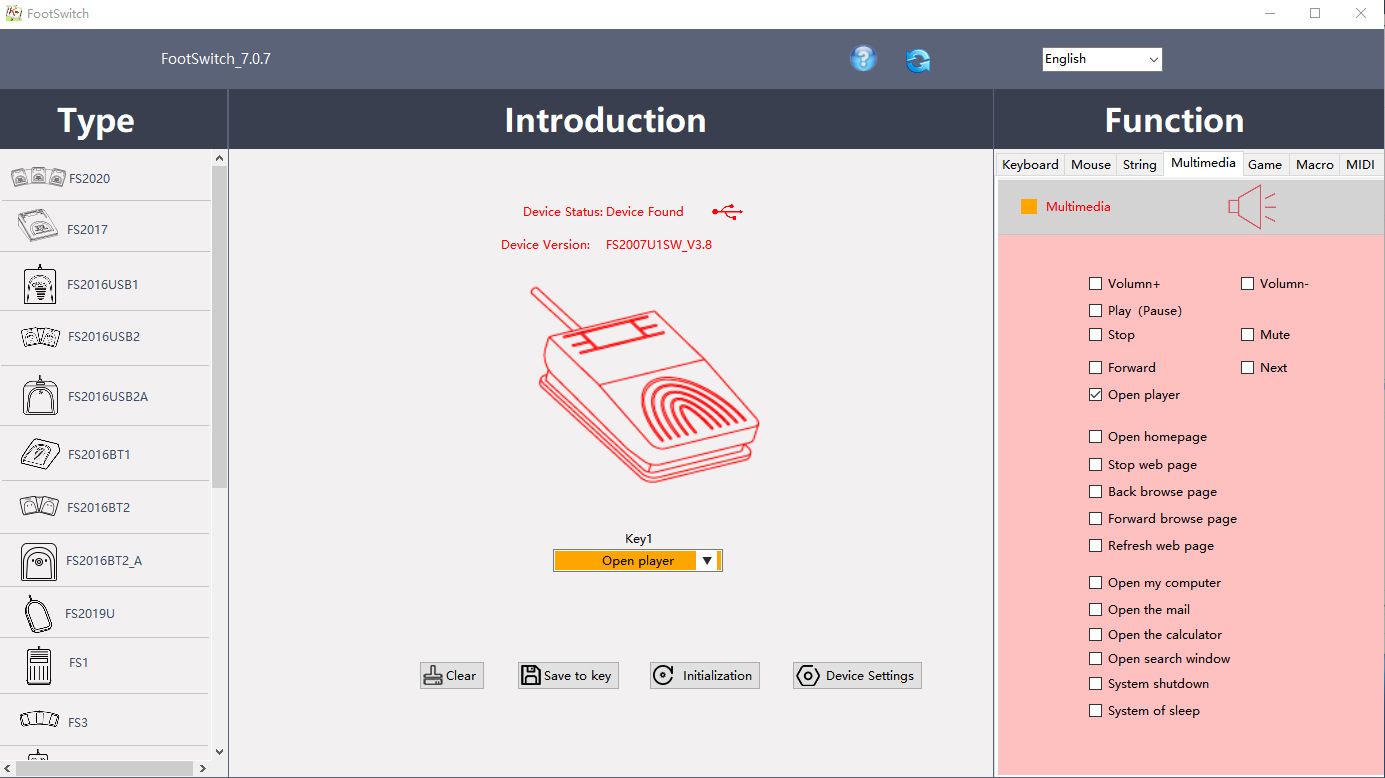This screenshot has height=778, width=1385.
Task: Click the Type list scroll down arrow
Action: (220, 752)
